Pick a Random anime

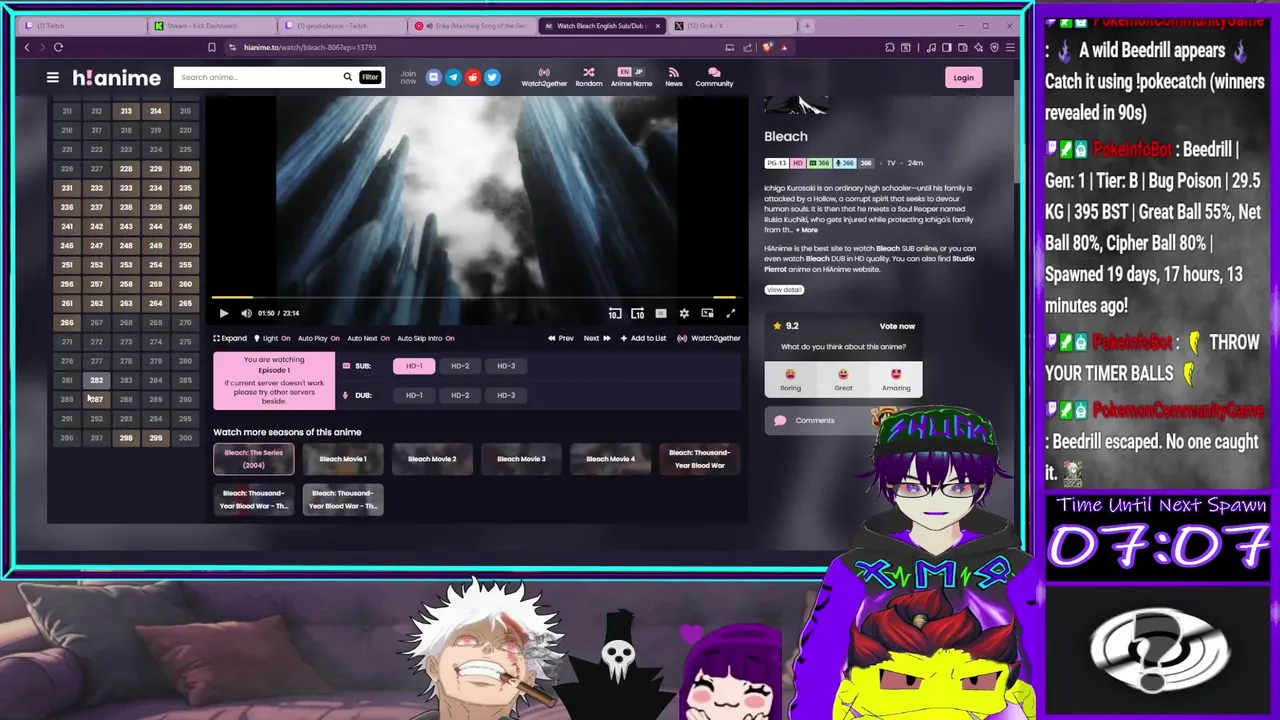[588, 77]
